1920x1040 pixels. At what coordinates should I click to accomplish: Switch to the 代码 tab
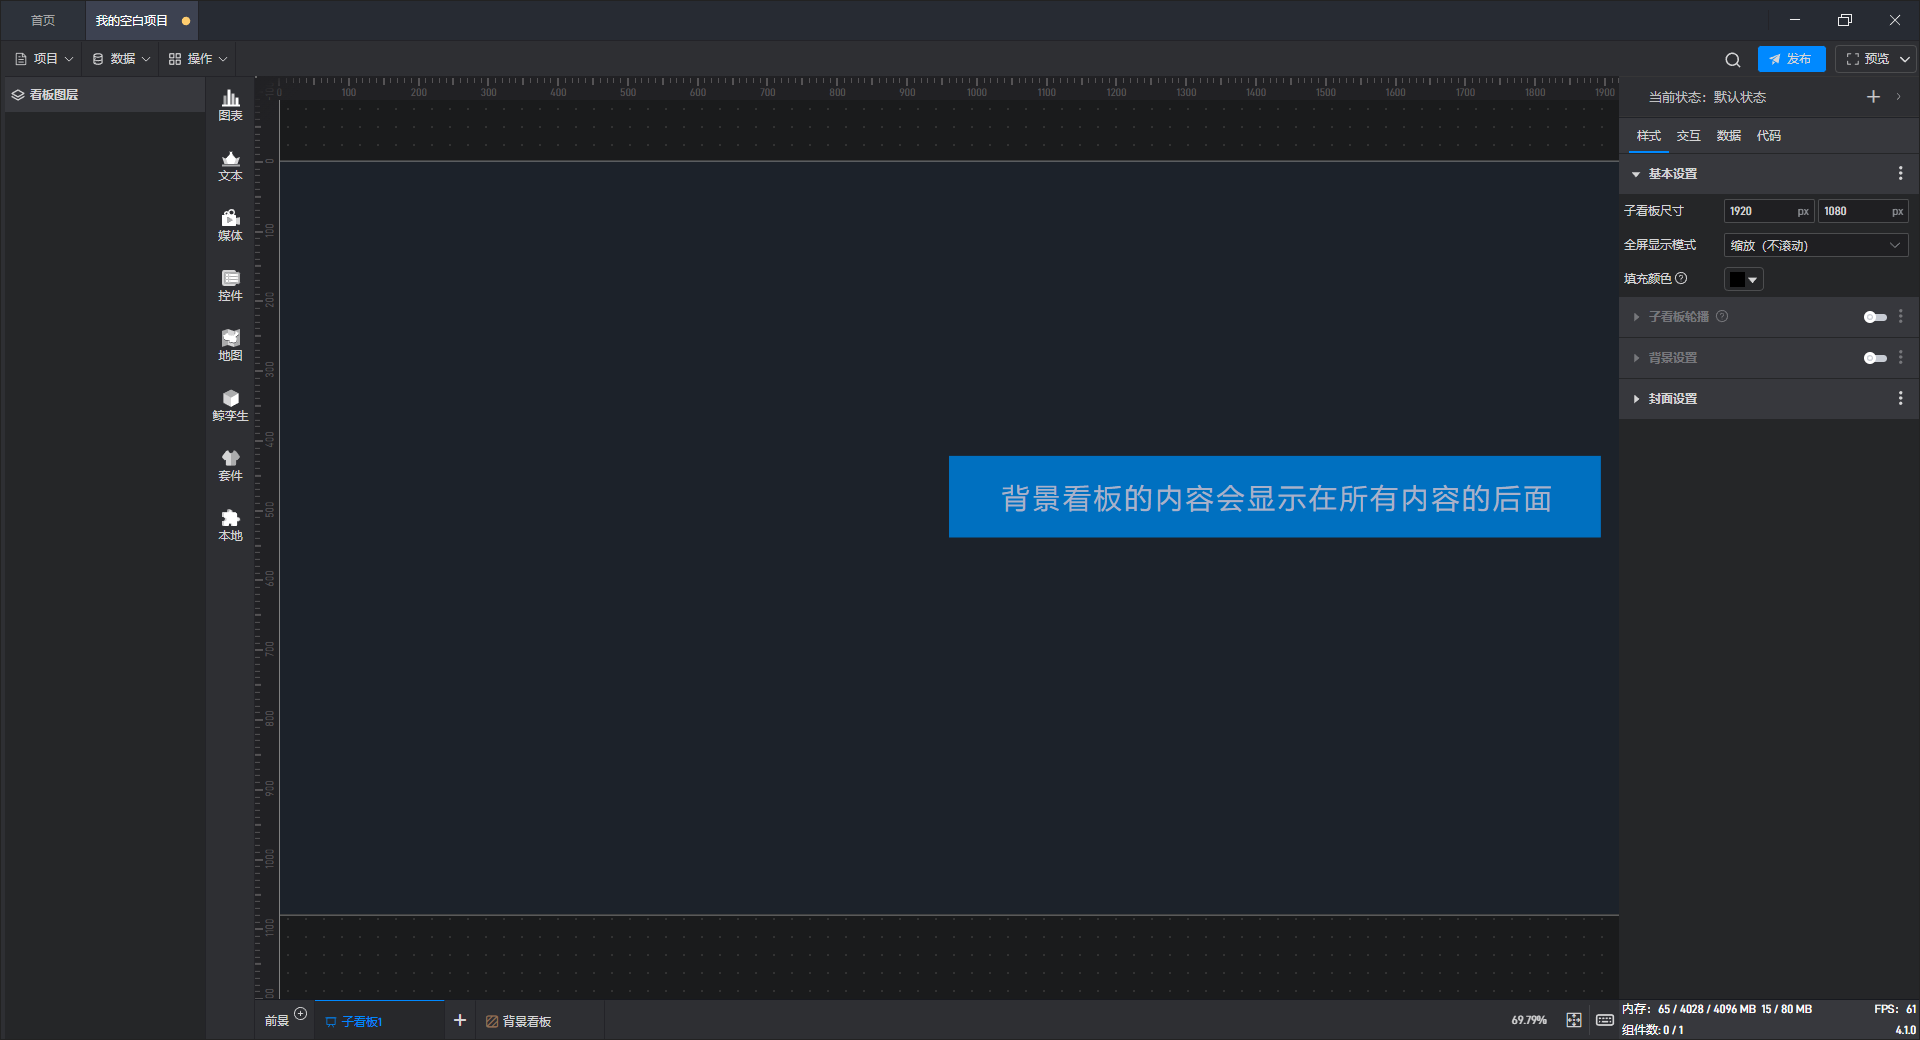click(x=1768, y=136)
